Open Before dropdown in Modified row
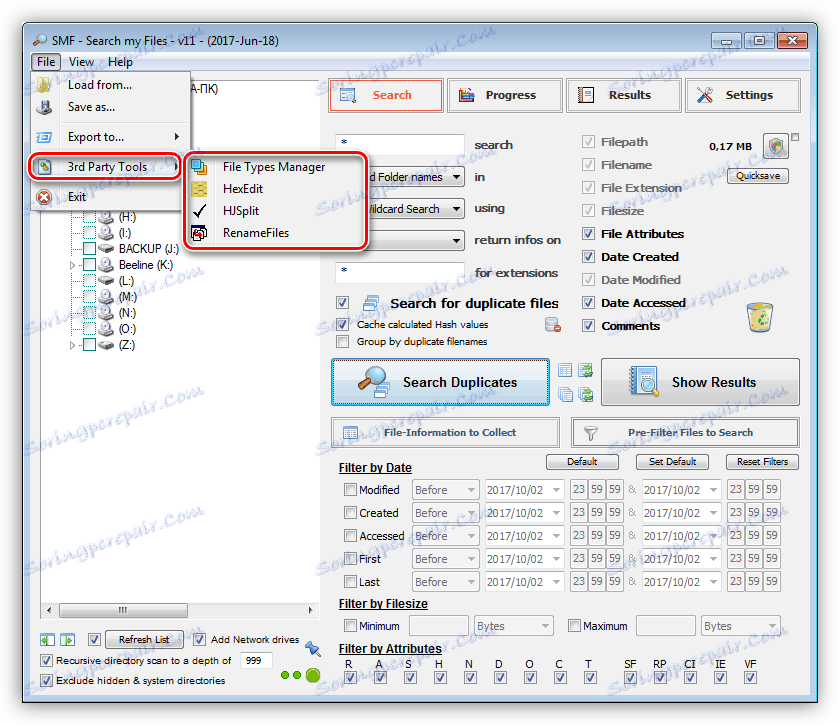Image resolution: width=840 pixels, height=725 pixels. pyautogui.click(x=445, y=490)
